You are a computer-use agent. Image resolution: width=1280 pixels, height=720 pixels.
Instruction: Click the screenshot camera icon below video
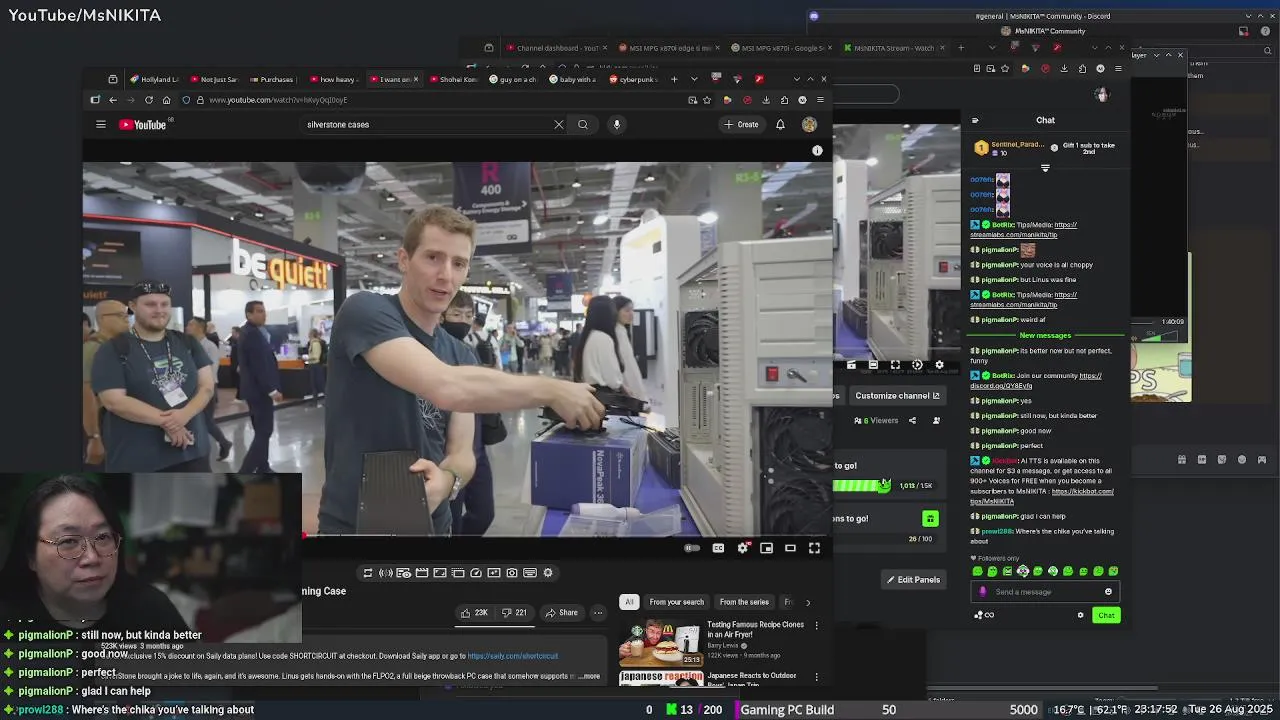click(512, 573)
